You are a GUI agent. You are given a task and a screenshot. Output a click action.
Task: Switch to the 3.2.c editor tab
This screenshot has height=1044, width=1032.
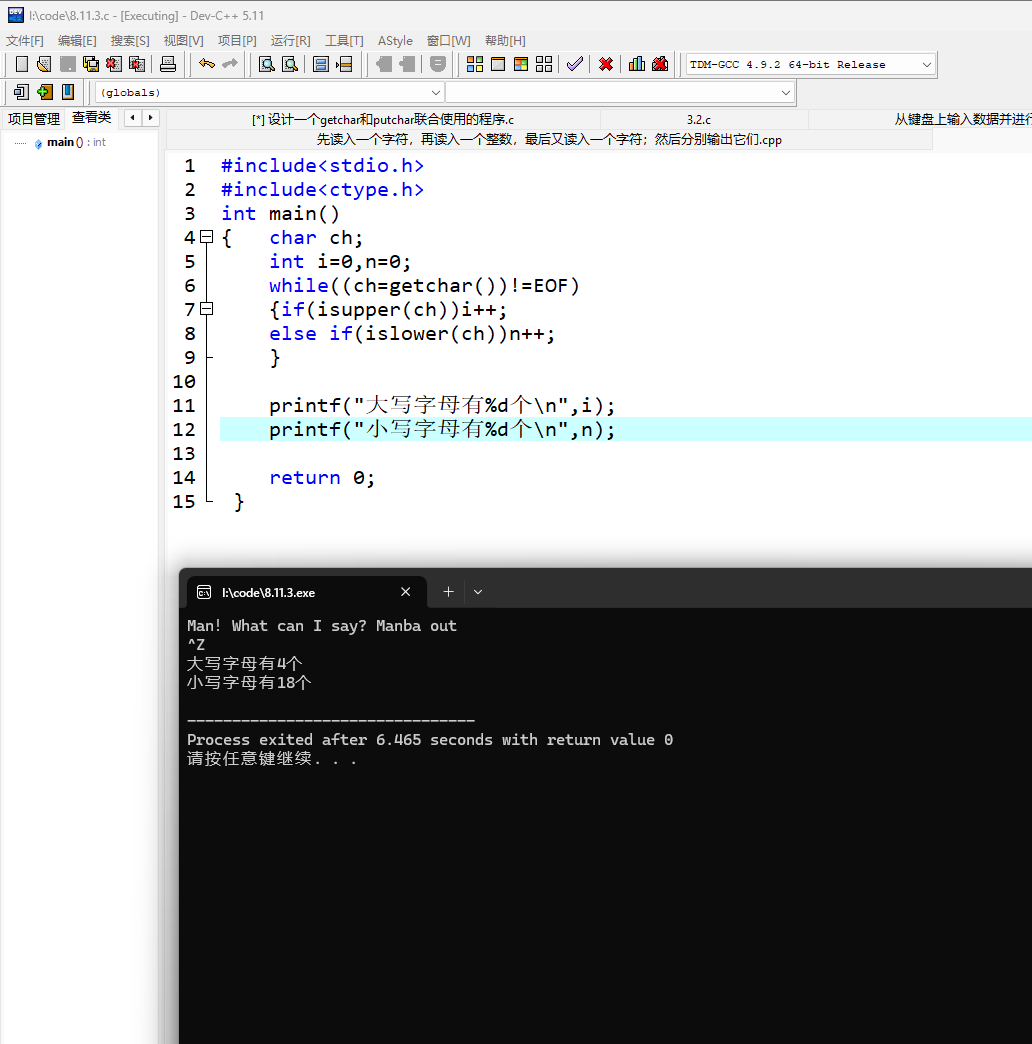pos(699,120)
